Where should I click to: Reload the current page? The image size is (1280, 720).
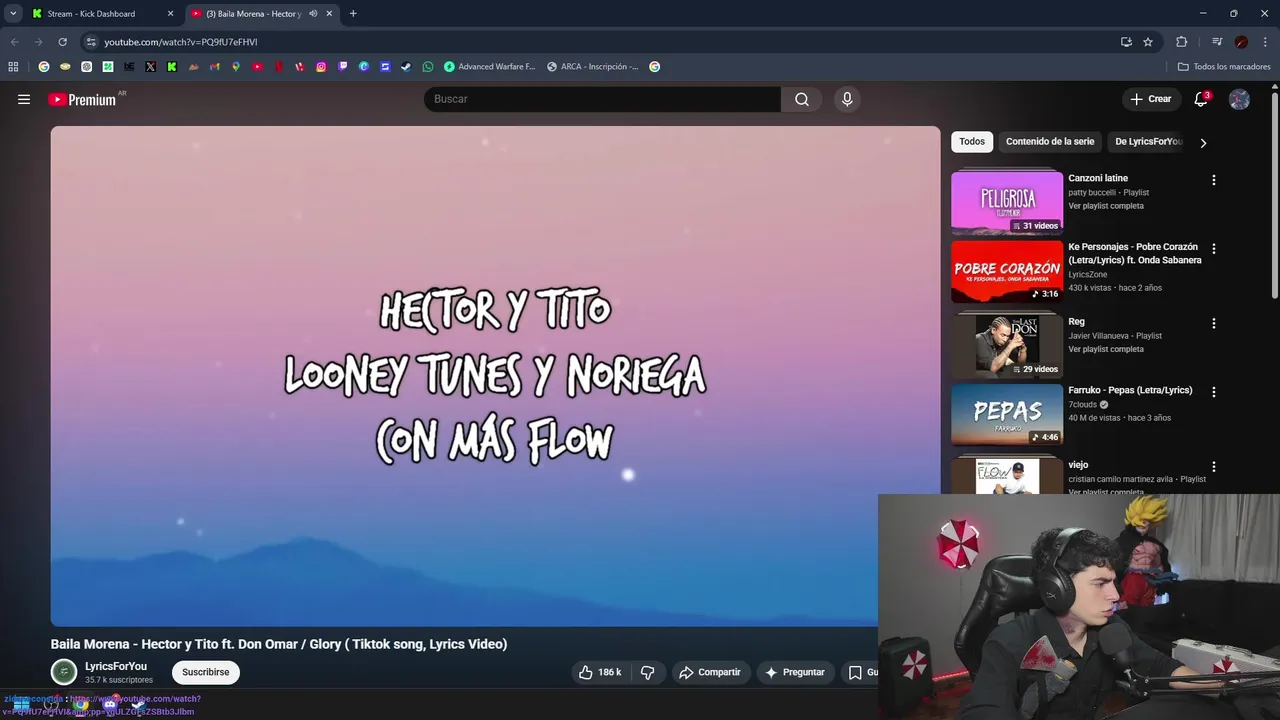pos(62,42)
